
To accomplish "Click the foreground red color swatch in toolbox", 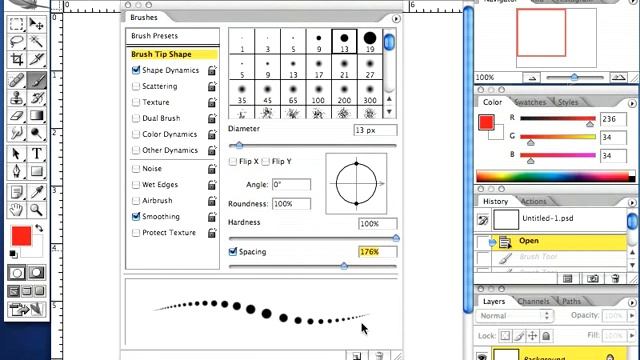I will tap(21, 236).
